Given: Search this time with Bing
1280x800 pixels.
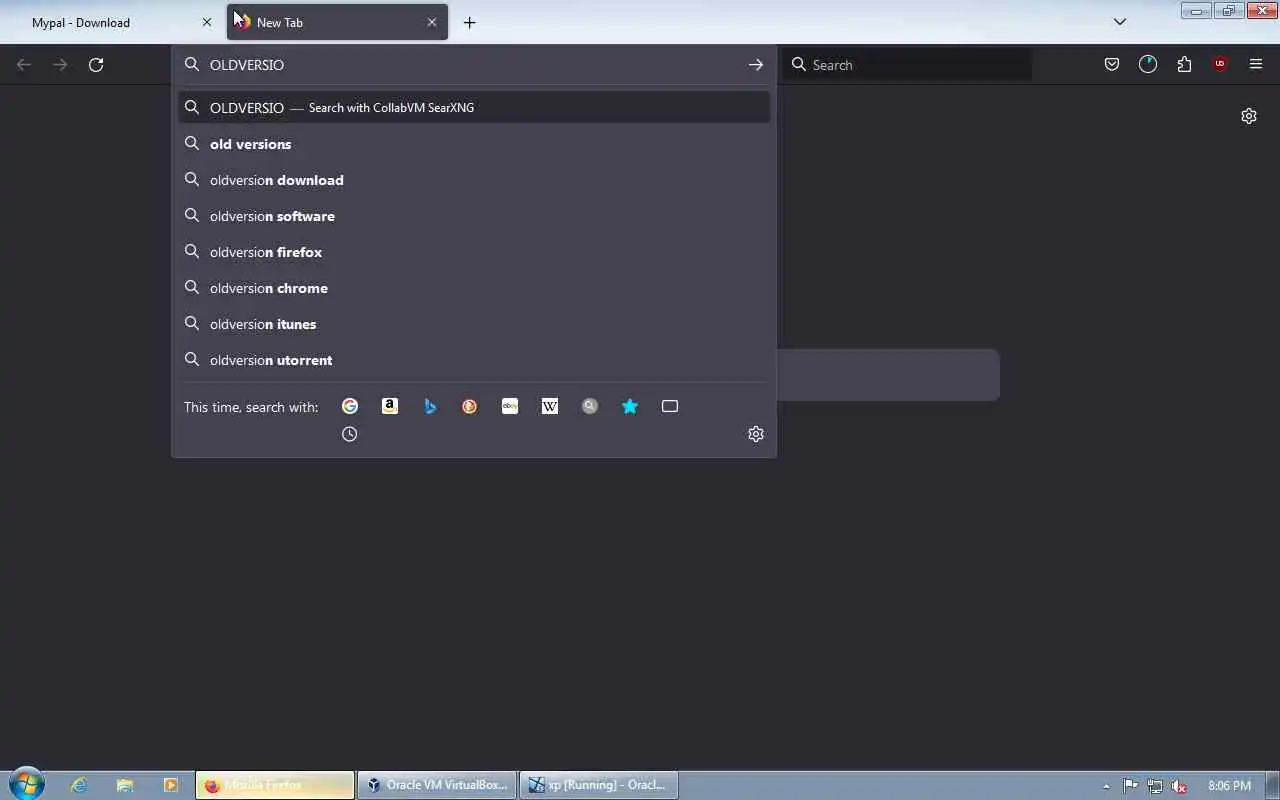Looking at the screenshot, I should 430,406.
